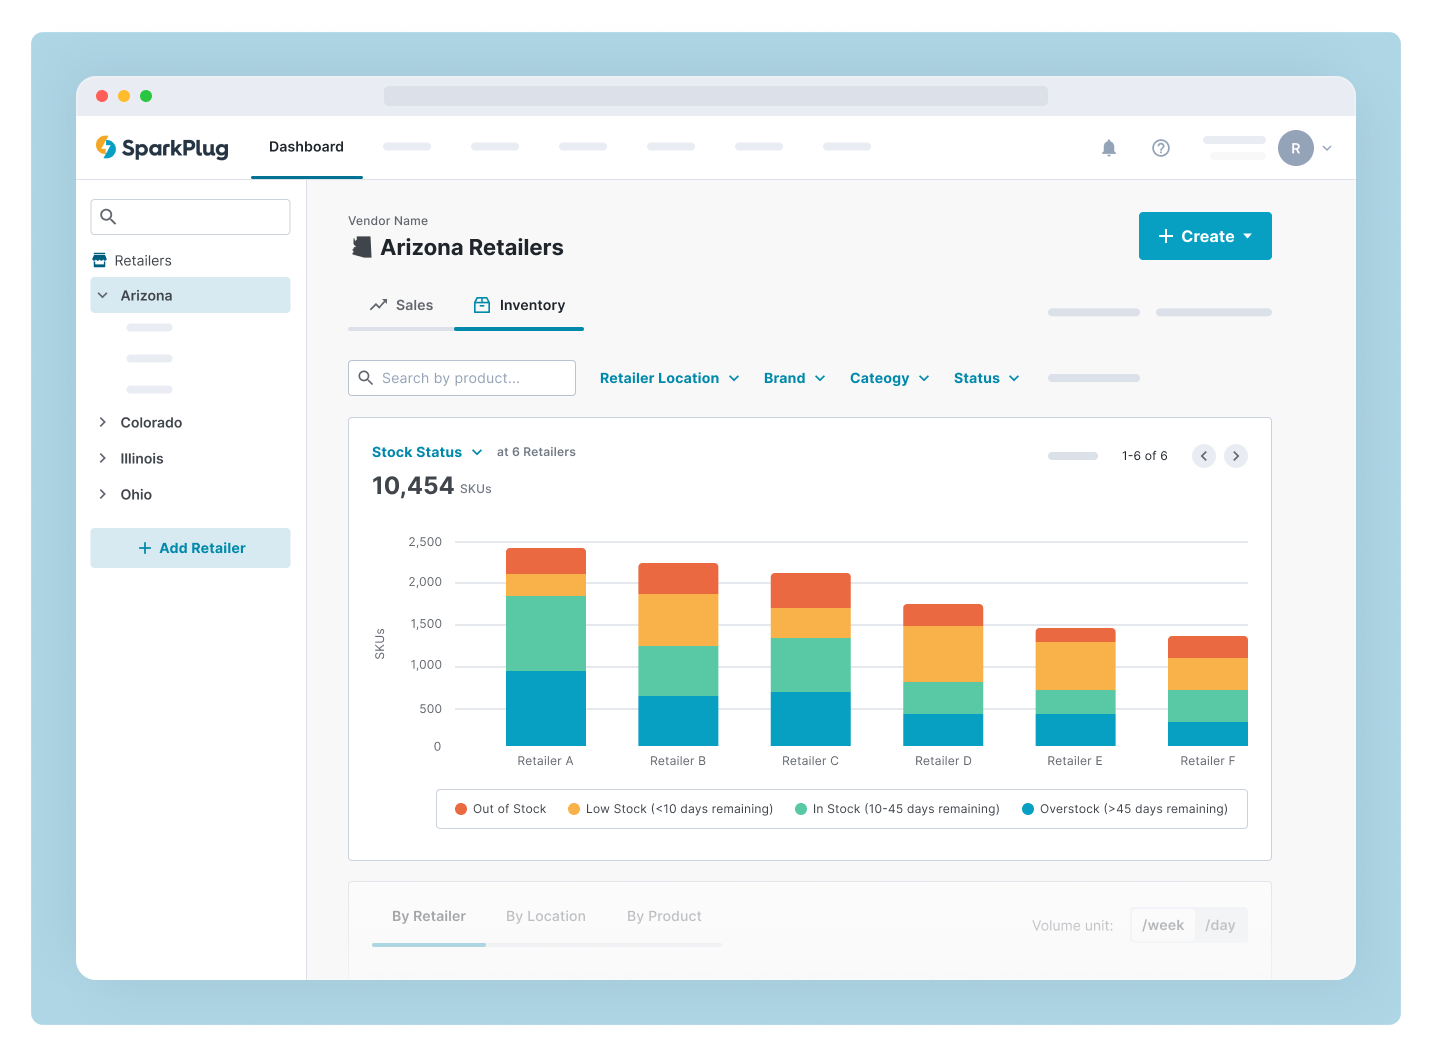Expand the Colorado tree item

(103, 422)
